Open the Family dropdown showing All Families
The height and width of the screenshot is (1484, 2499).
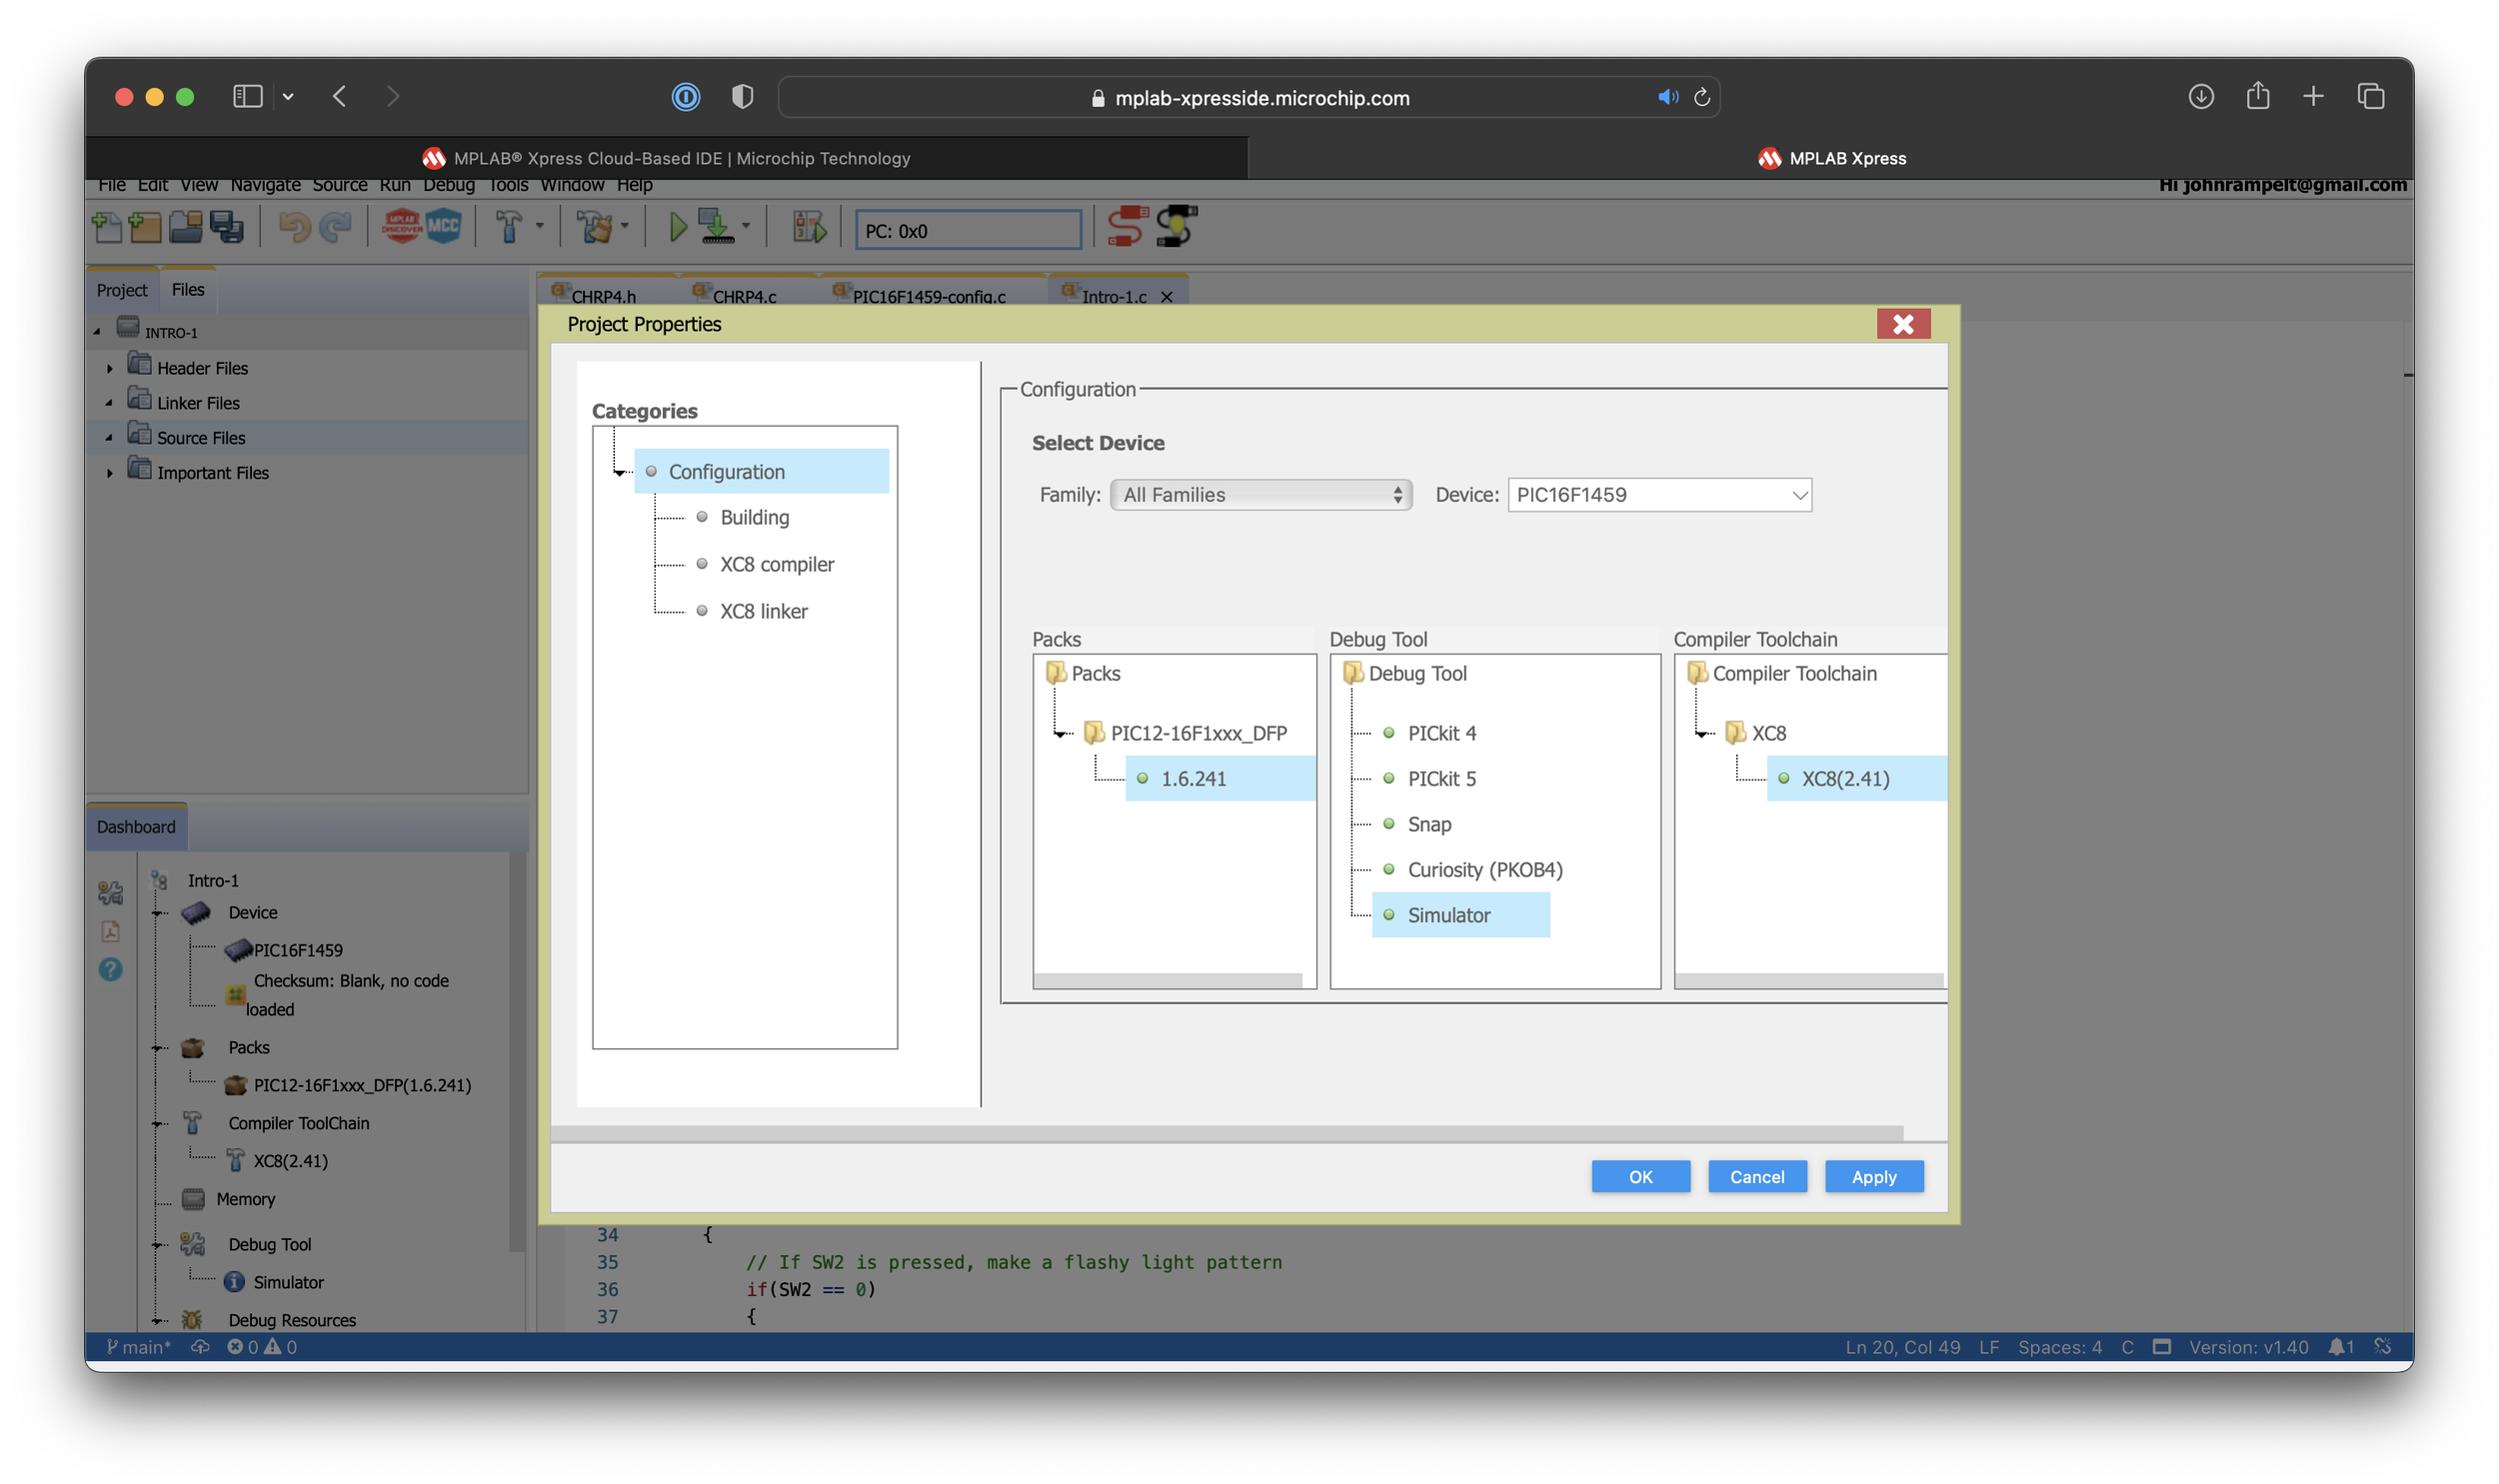[x=1260, y=495]
